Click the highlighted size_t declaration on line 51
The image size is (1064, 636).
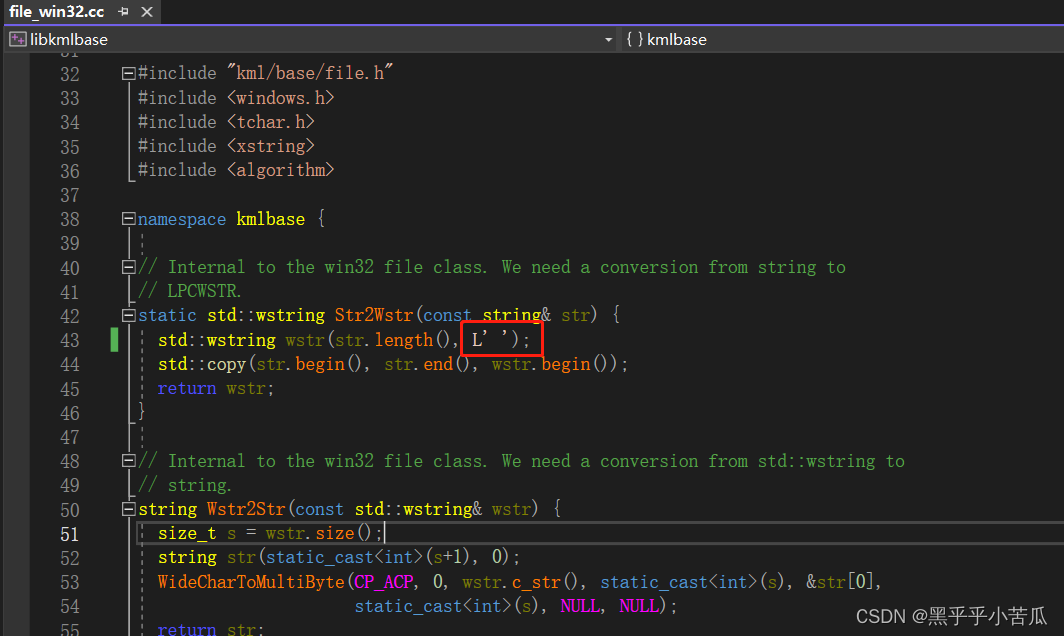coord(186,533)
